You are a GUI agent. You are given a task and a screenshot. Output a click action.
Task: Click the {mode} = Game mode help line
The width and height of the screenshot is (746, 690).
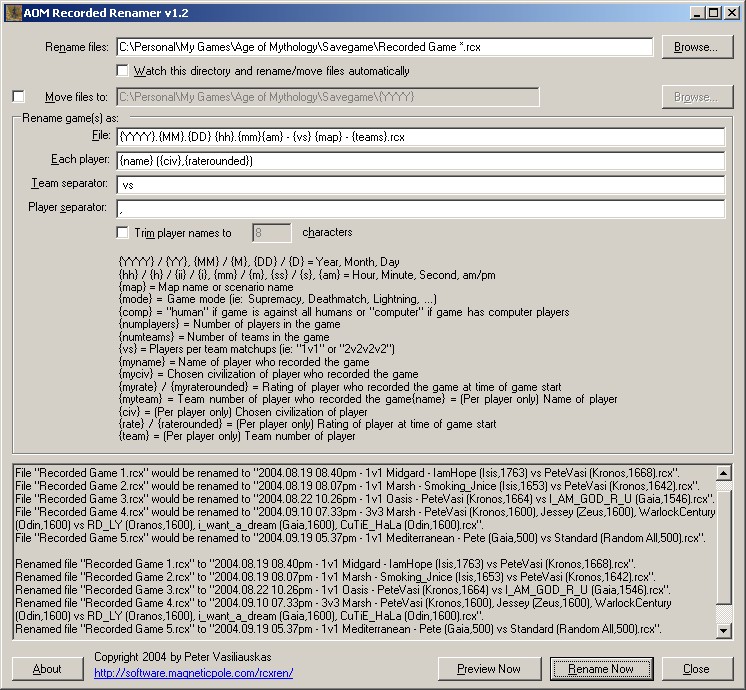(x=277, y=299)
